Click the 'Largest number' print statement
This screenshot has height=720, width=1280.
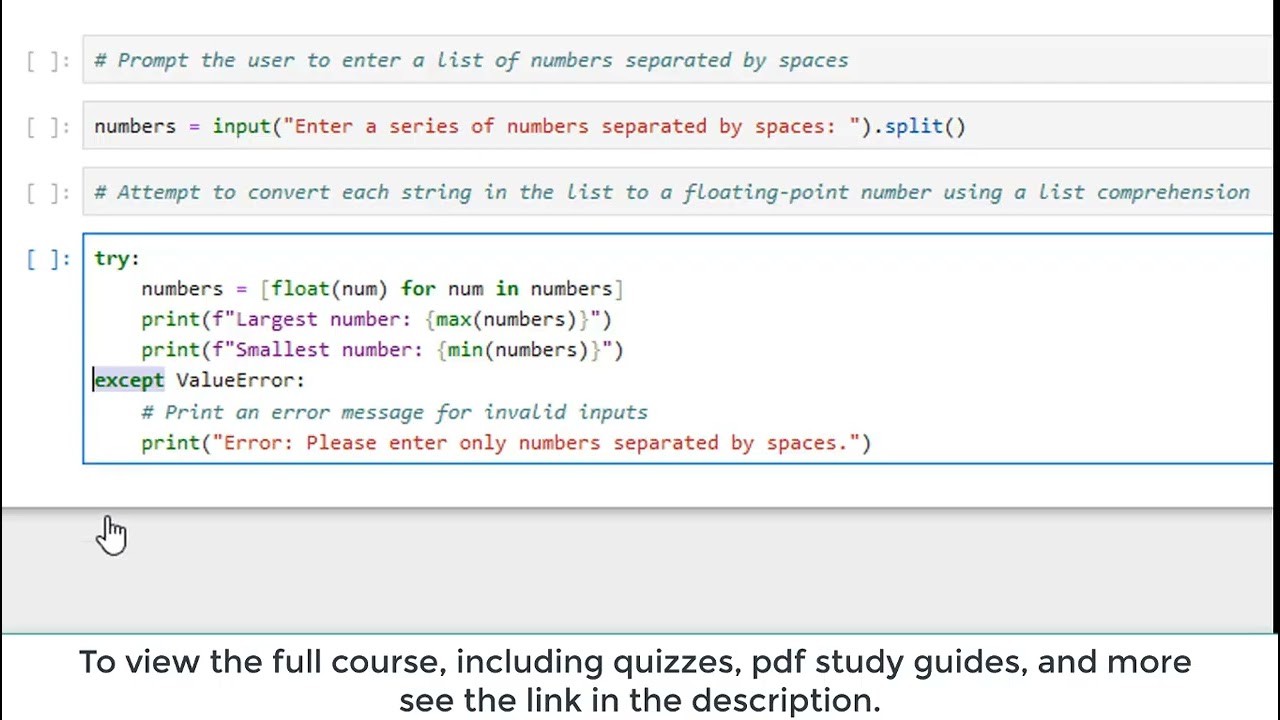point(376,319)
